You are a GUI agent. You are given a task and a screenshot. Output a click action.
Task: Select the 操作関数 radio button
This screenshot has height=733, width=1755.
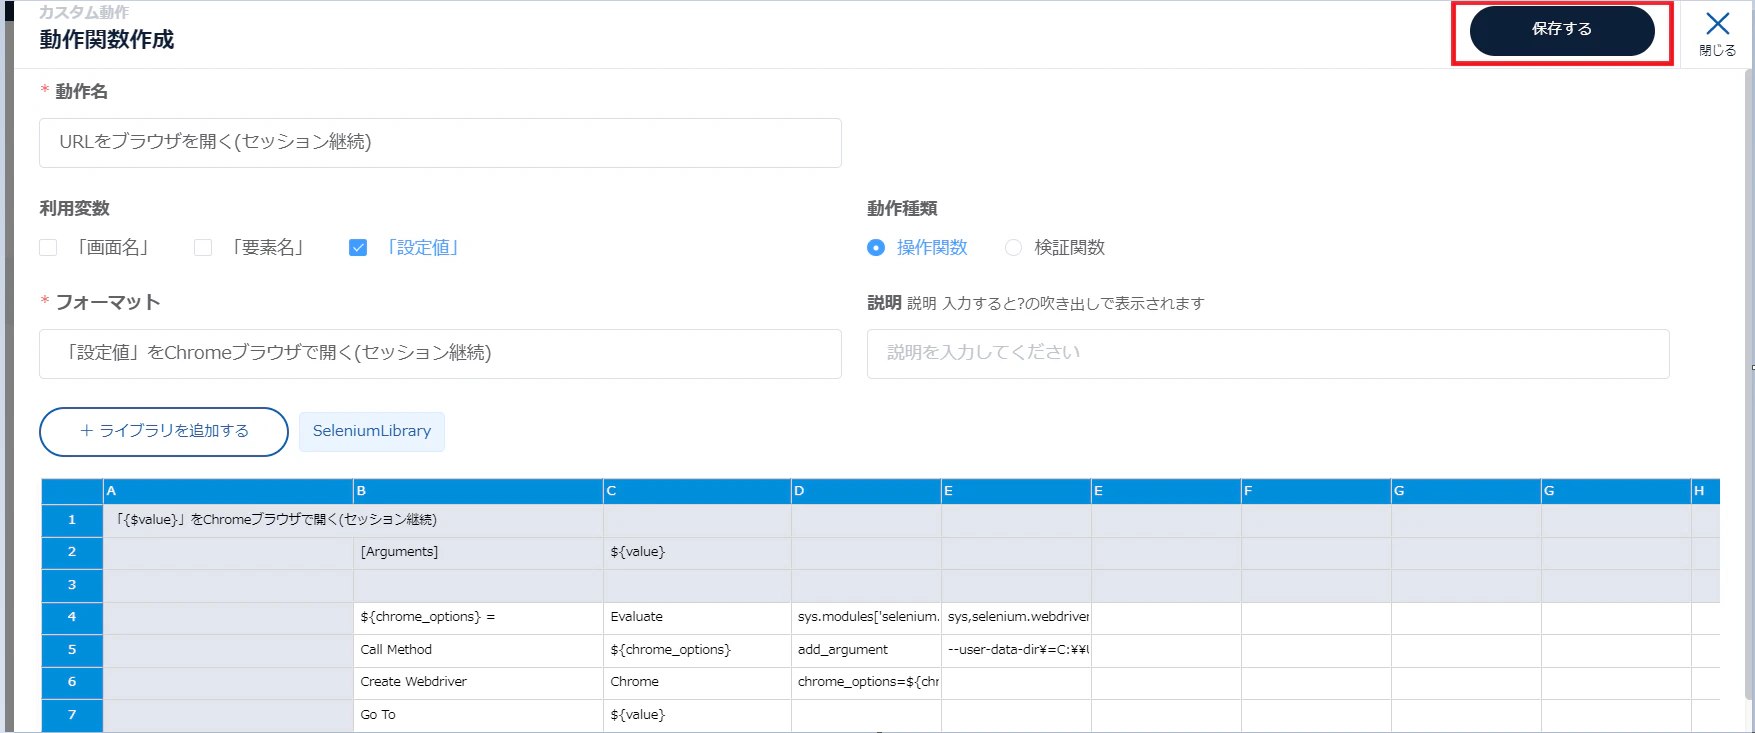[876, 247]
